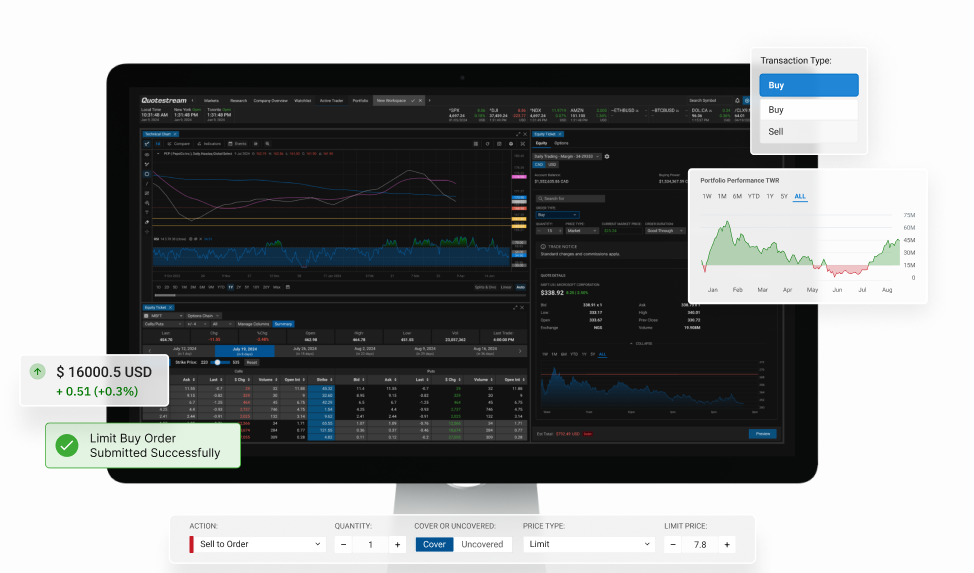This screenshot has height=573, width=974.
Task: Reset the strike price filter
Action: click(x=252, y=362)
